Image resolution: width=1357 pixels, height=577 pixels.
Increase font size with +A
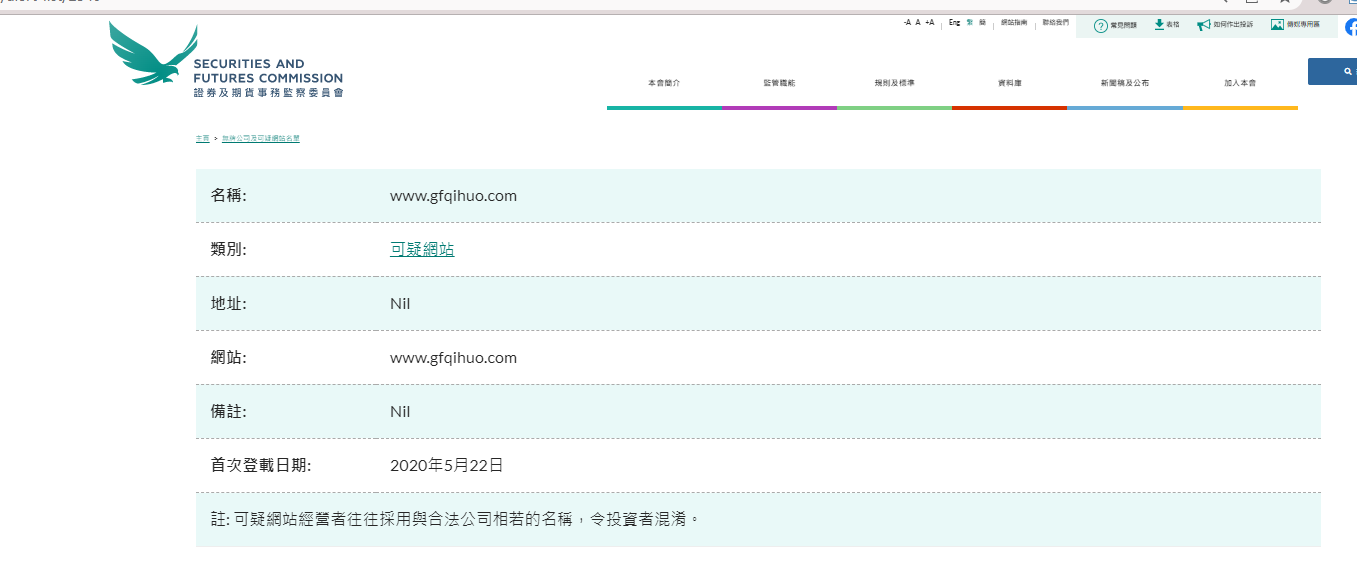pyautogui.click(x=929, y=22)
